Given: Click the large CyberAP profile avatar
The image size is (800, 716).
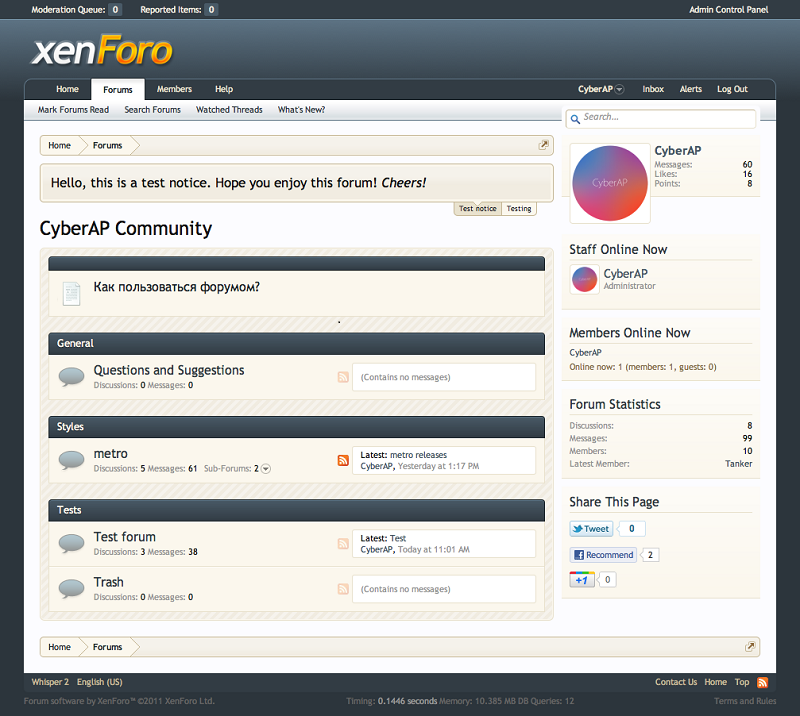Looking at the screenshot, I should click(x=610, y=183).
